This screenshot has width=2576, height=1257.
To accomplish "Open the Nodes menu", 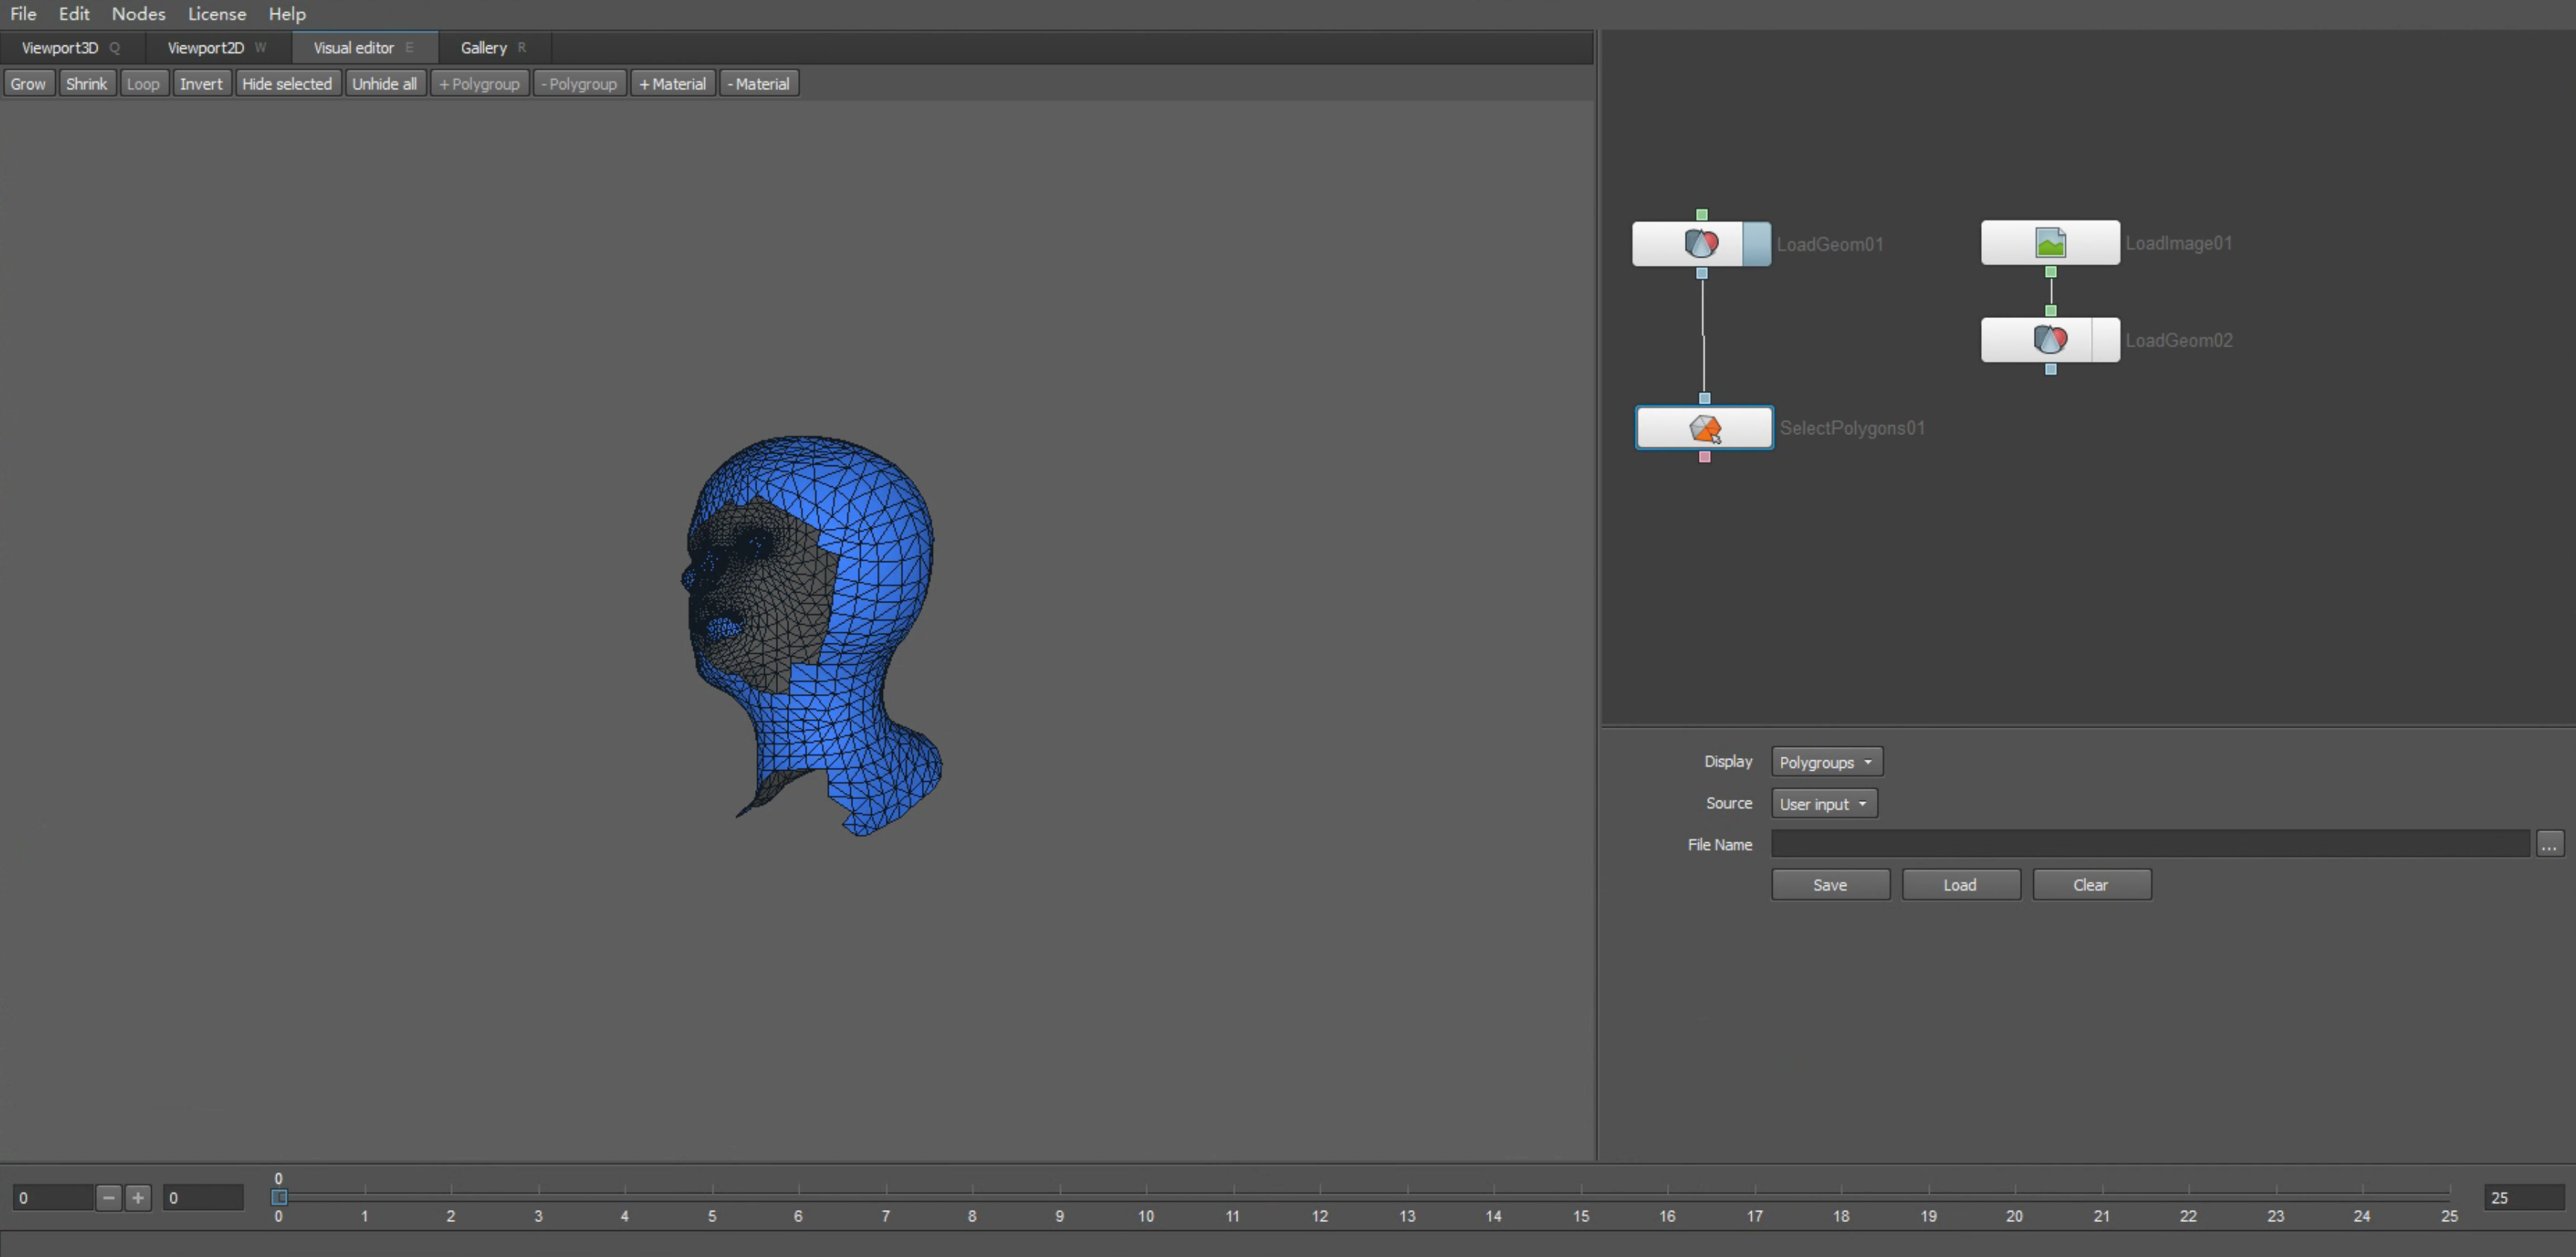I will [x=138, y=14].
